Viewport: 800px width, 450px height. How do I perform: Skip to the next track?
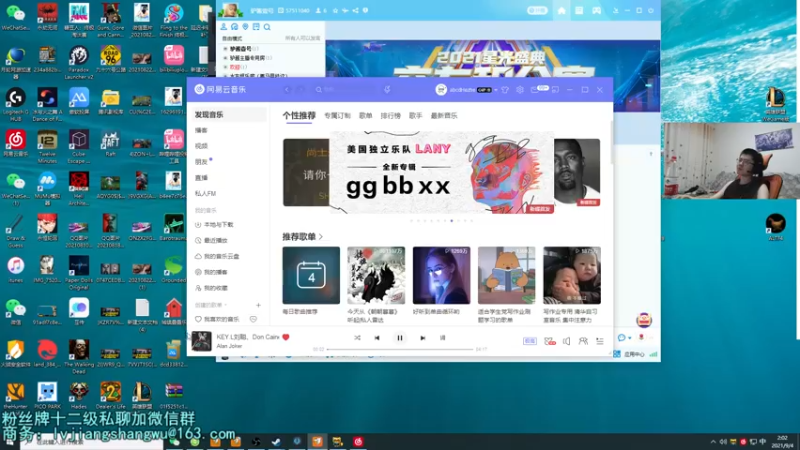point(422,338)
